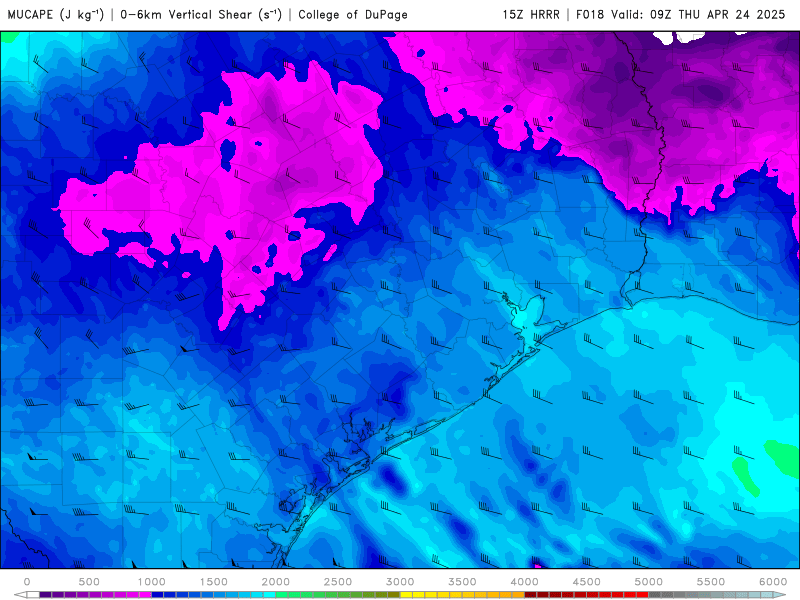This screenshot has height=600, width=800.
Task: Click the 5500 label on the color scale
Action: point(711,582)
